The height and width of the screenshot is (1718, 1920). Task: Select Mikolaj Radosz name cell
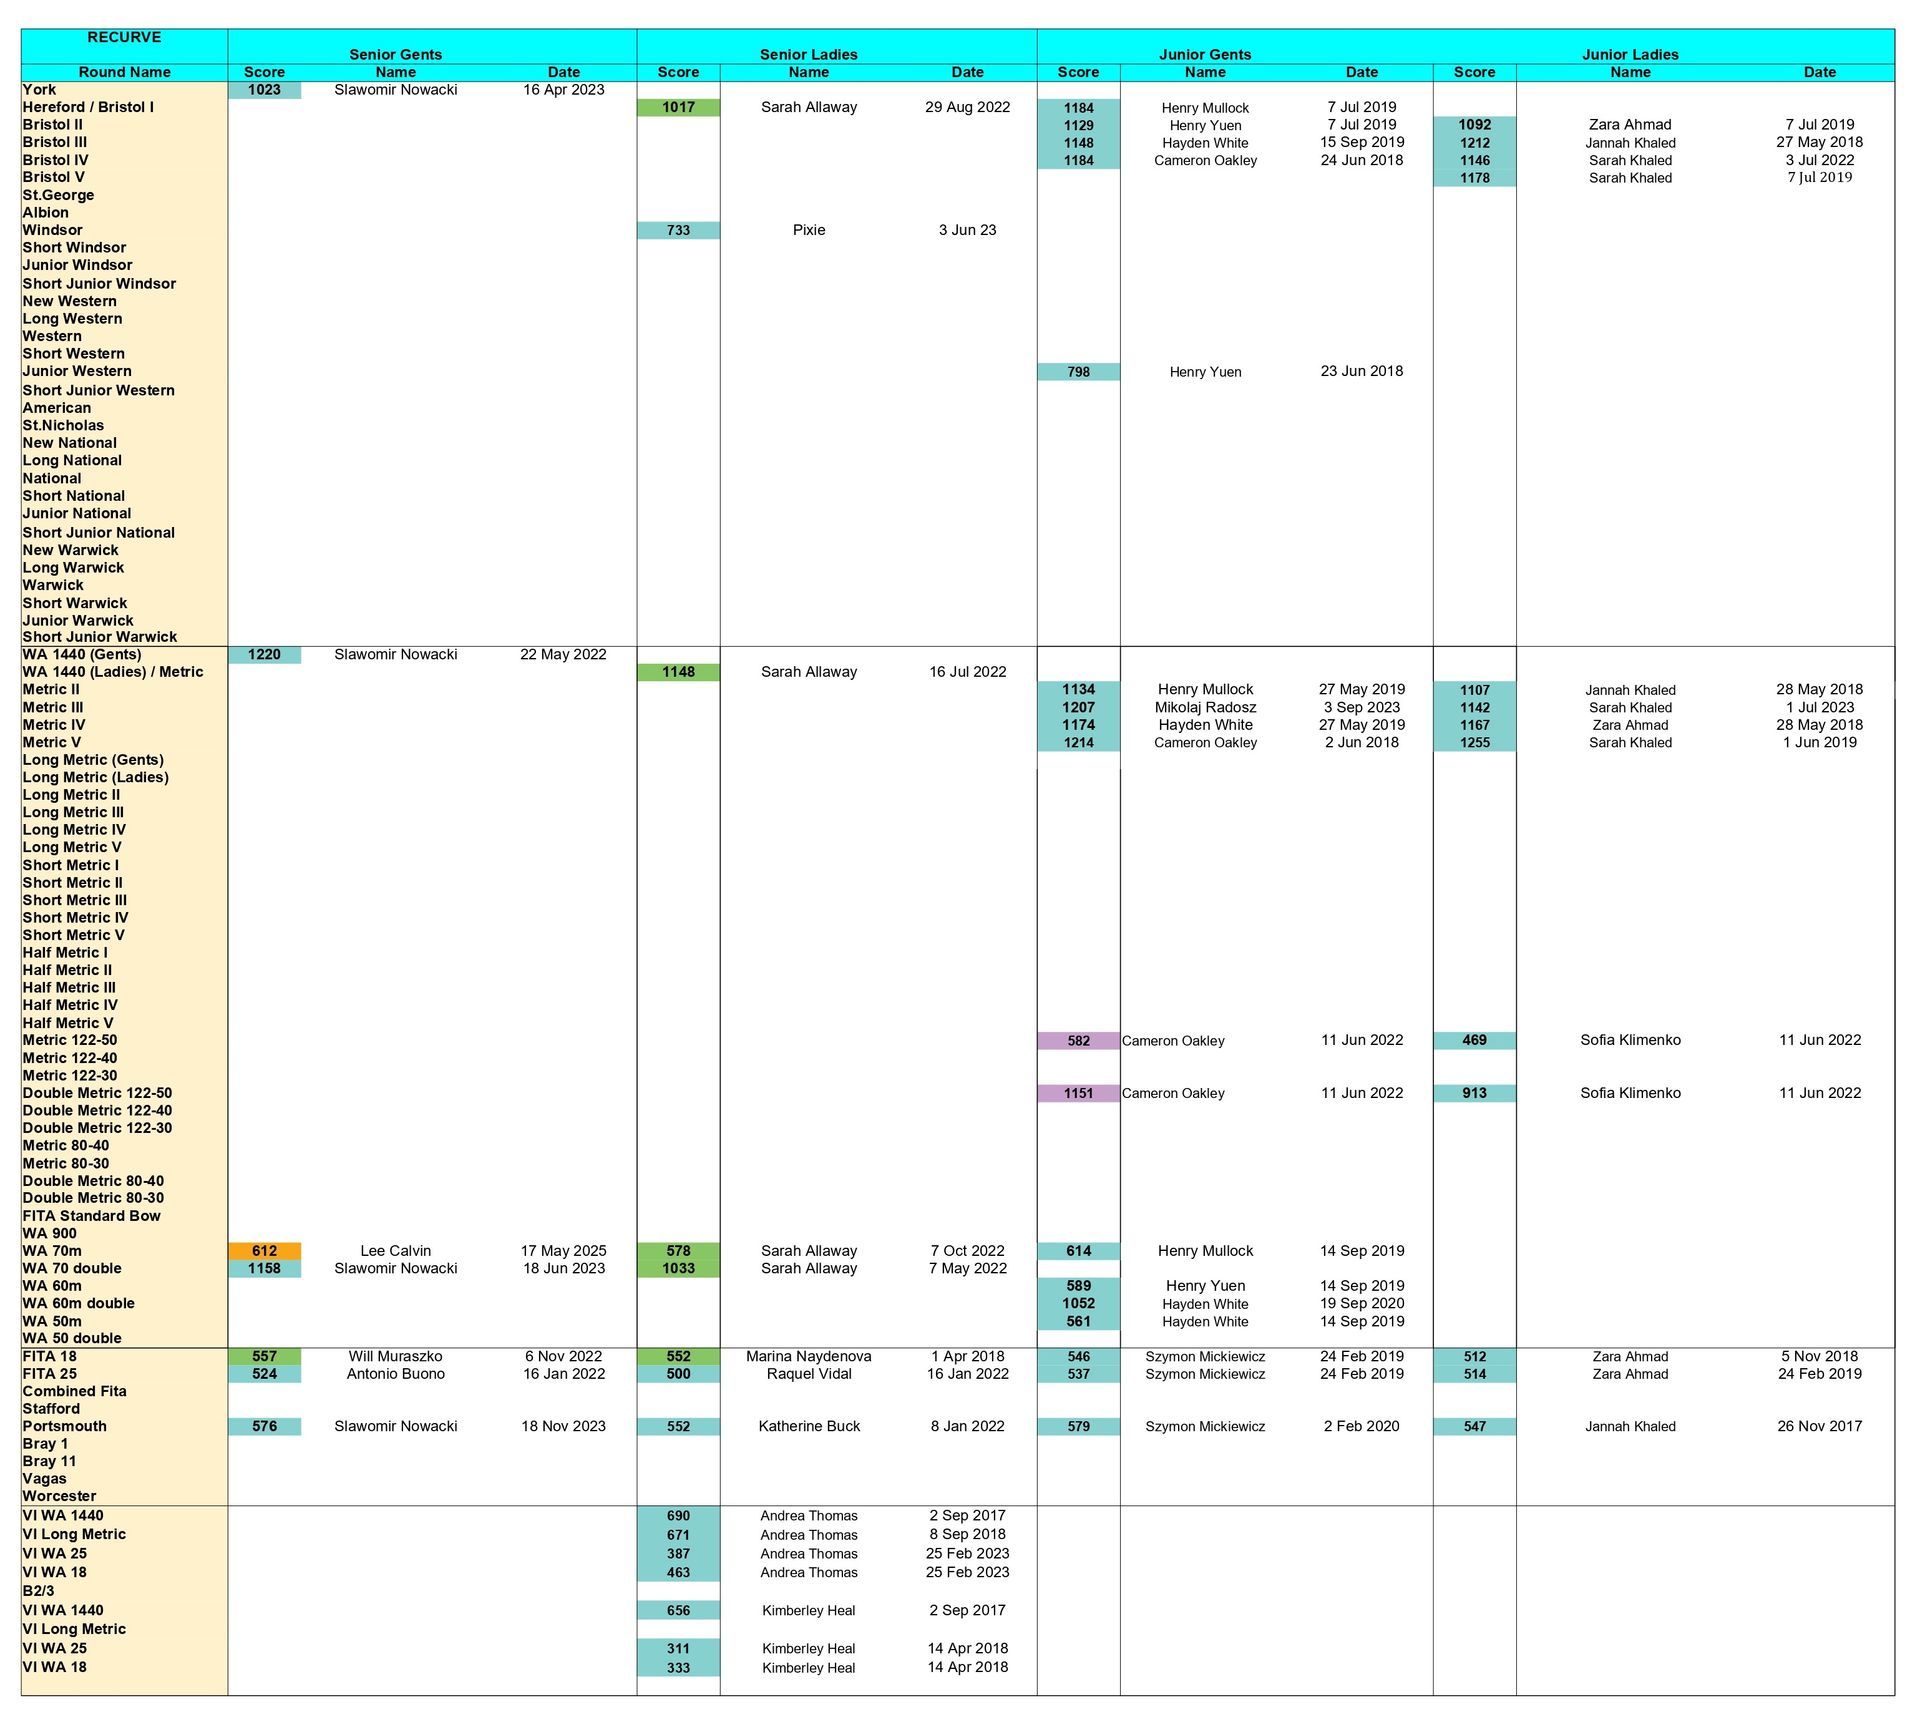[x=1205, y=707]
